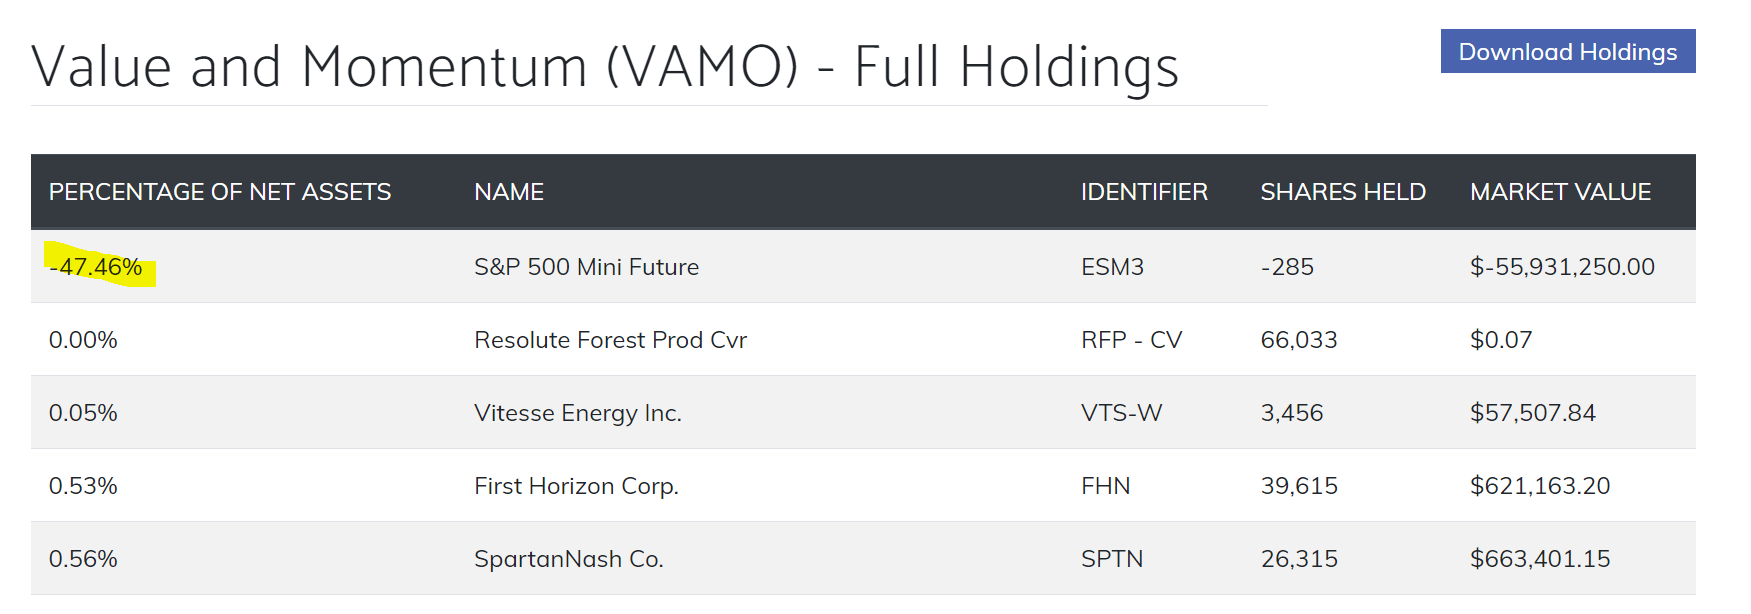Image resolution: width=1751 pixels, height=614 pixels.
Task: Click the NAME column header
Action: point(509,192)
